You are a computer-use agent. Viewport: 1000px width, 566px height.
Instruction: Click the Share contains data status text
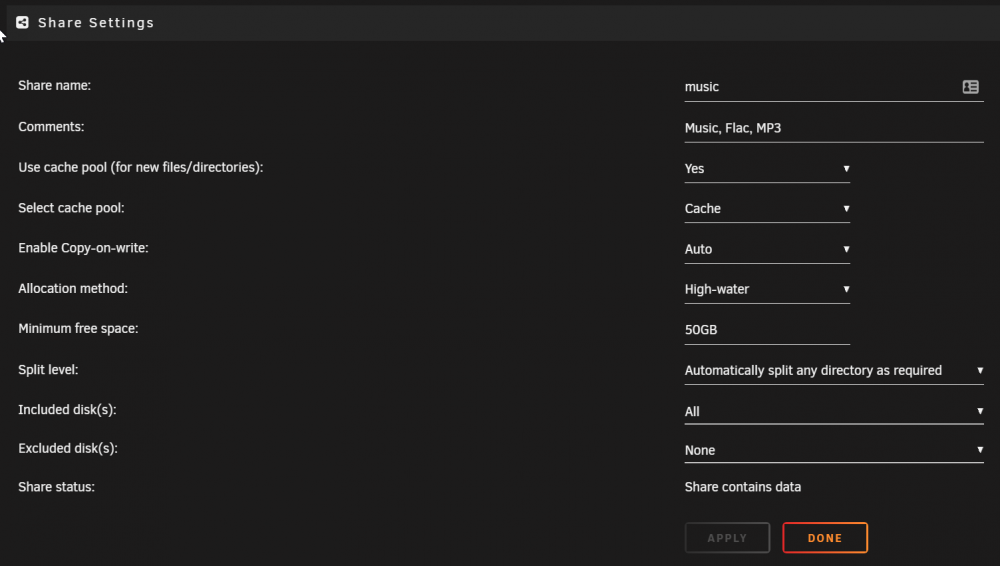[742, 487]
